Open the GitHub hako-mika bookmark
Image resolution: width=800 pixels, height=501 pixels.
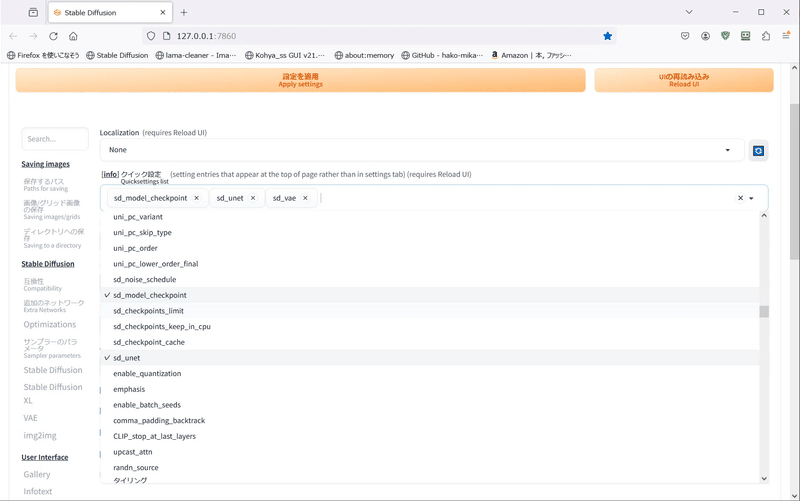pyautogui.click(x=442, y=55)
